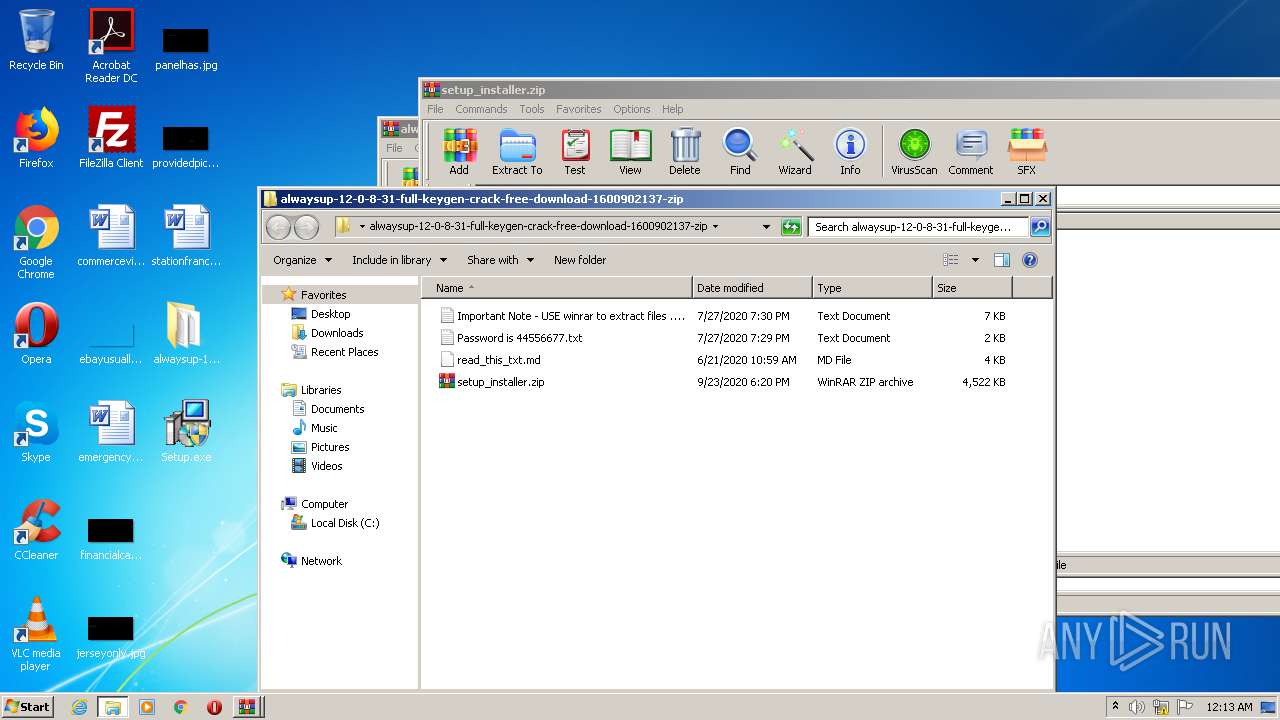Image resolution: width=1280 pixels, height=720 pixels.
Task: Click the WinRAR Comment icon
Action: tap(970, 151)
